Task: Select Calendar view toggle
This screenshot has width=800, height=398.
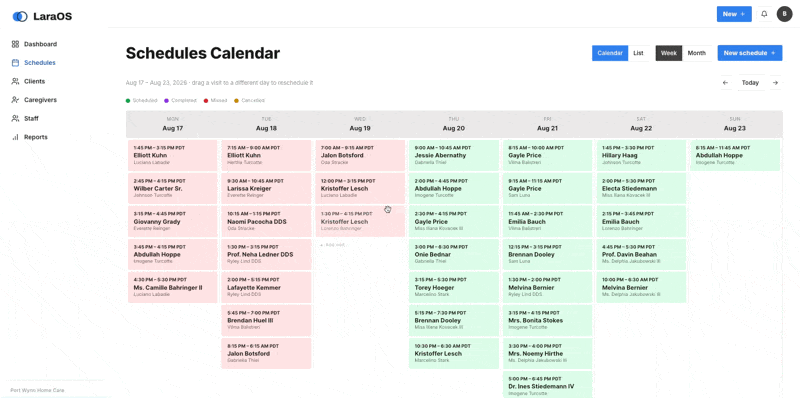Action: click(x=610, y=53)
